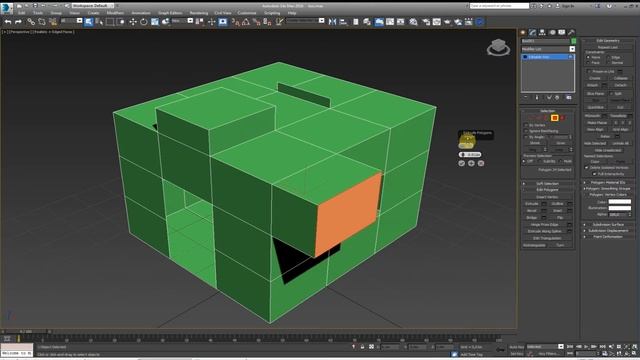
Task: Click the Detach button
Action: [620, 85]
